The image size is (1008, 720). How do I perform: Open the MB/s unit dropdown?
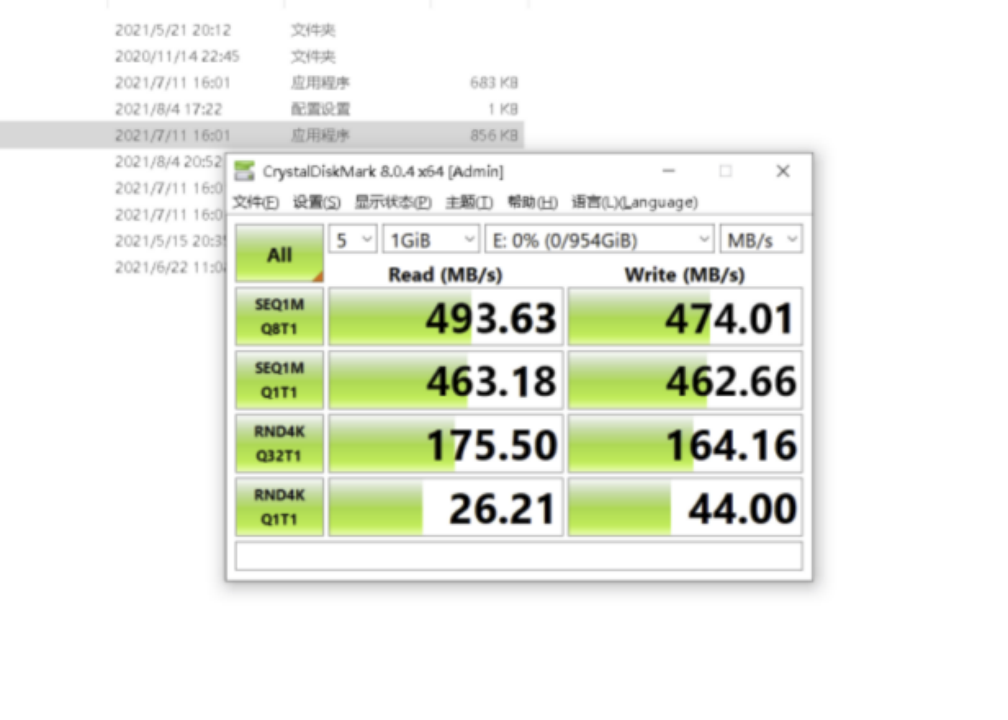pyautogui.click(x=761, y=240)
